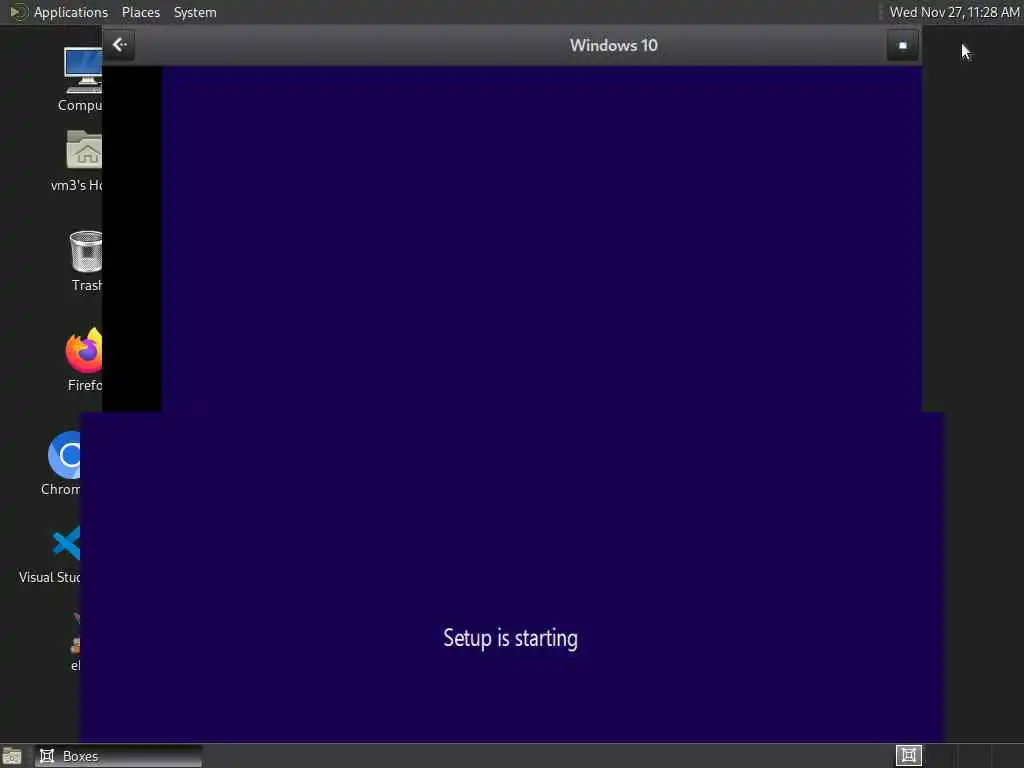The image size is (1024, 768).
Task: Launch the Chromium desktop icon
Action: pyautogui.click(x=64, y=455)
